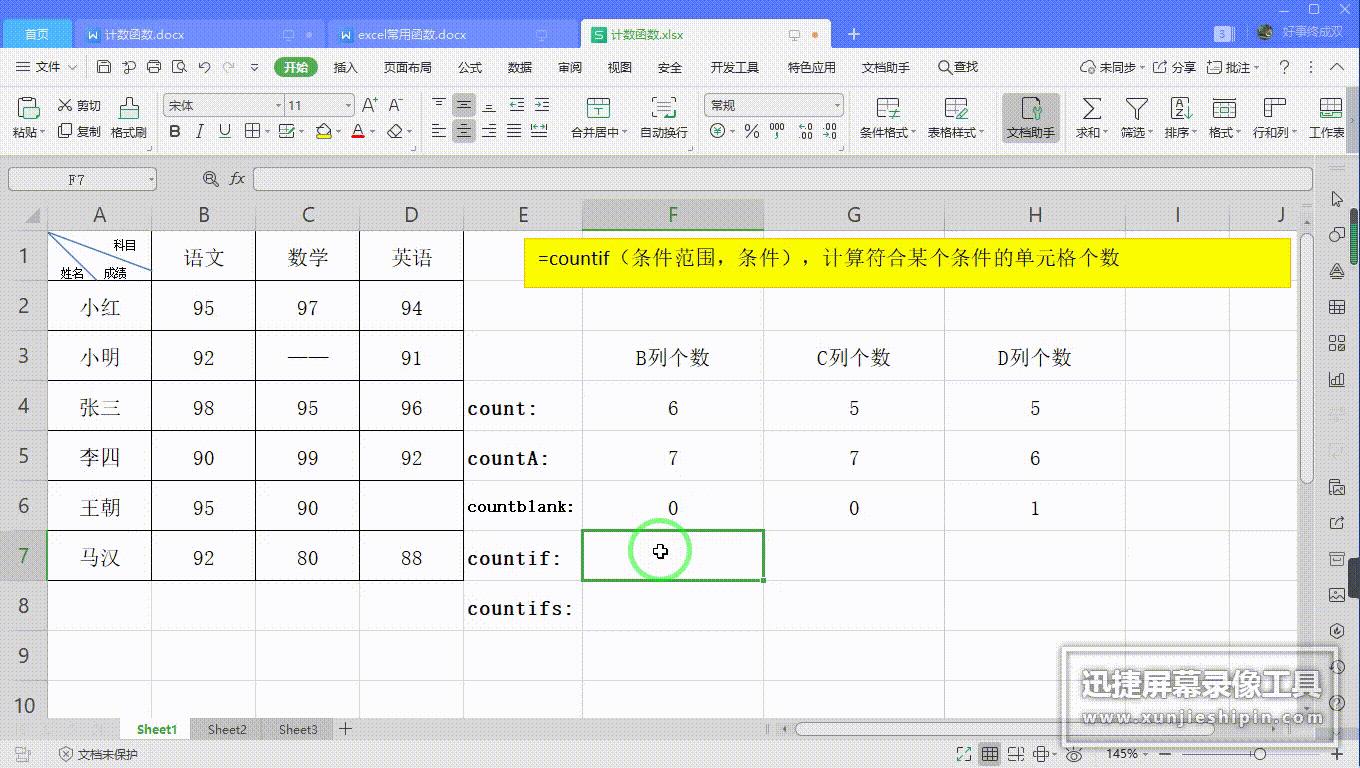This screenshot has width=1360, height=768.
Task: Click the zoom slider handle
Action: (x=1260, y=754)
